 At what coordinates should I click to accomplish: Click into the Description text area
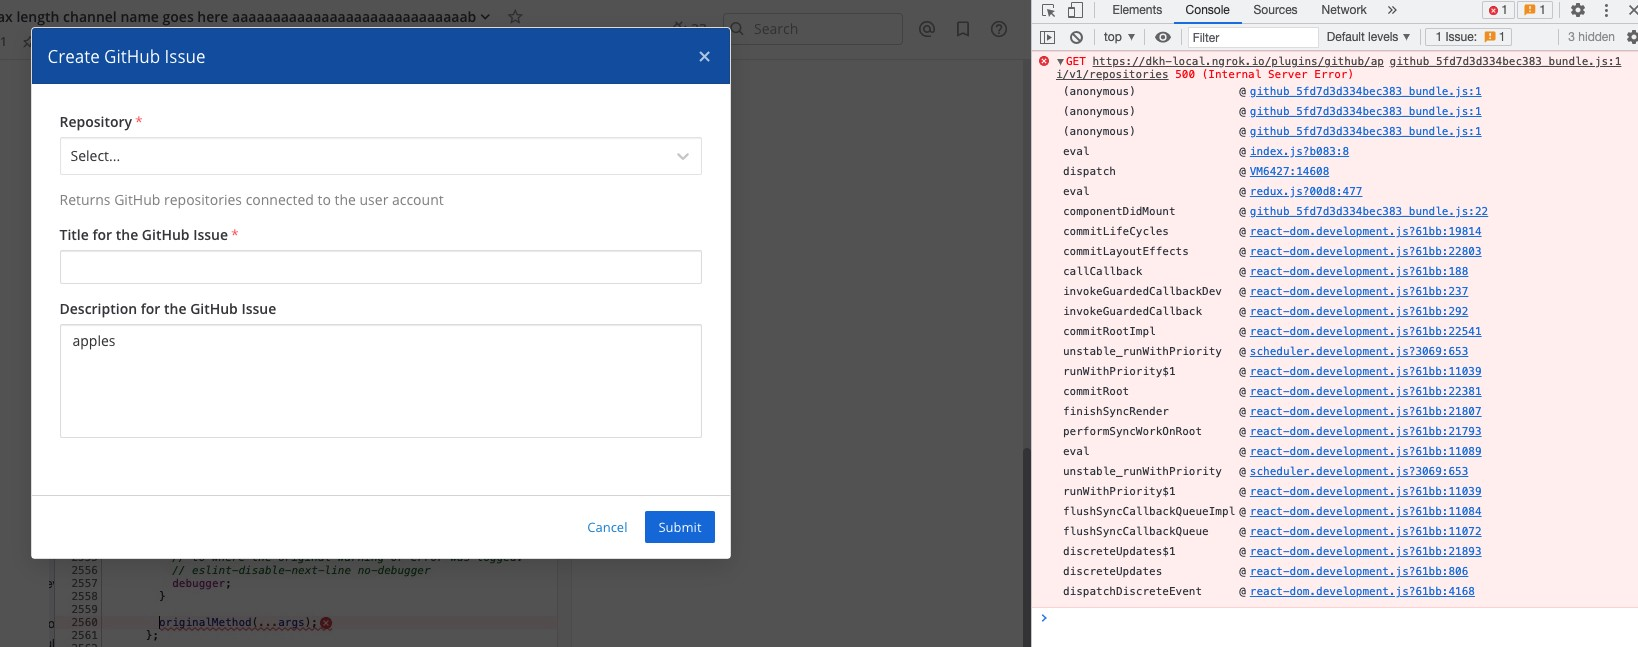[x=380, y=381]
